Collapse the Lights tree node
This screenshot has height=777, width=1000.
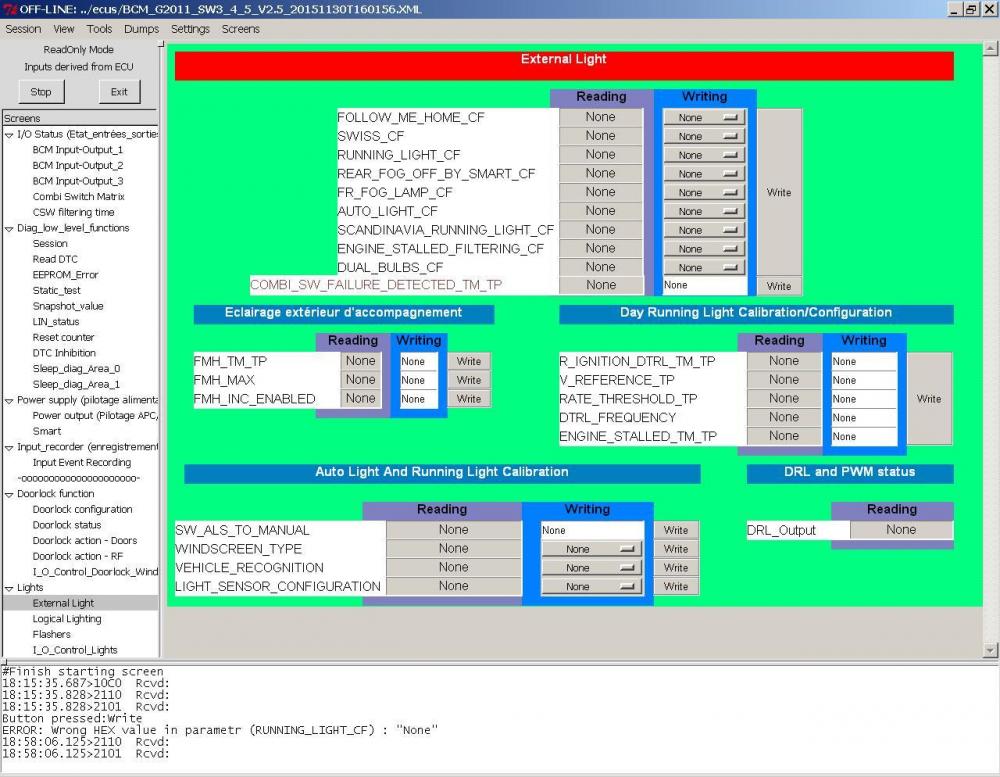point(9,588)
